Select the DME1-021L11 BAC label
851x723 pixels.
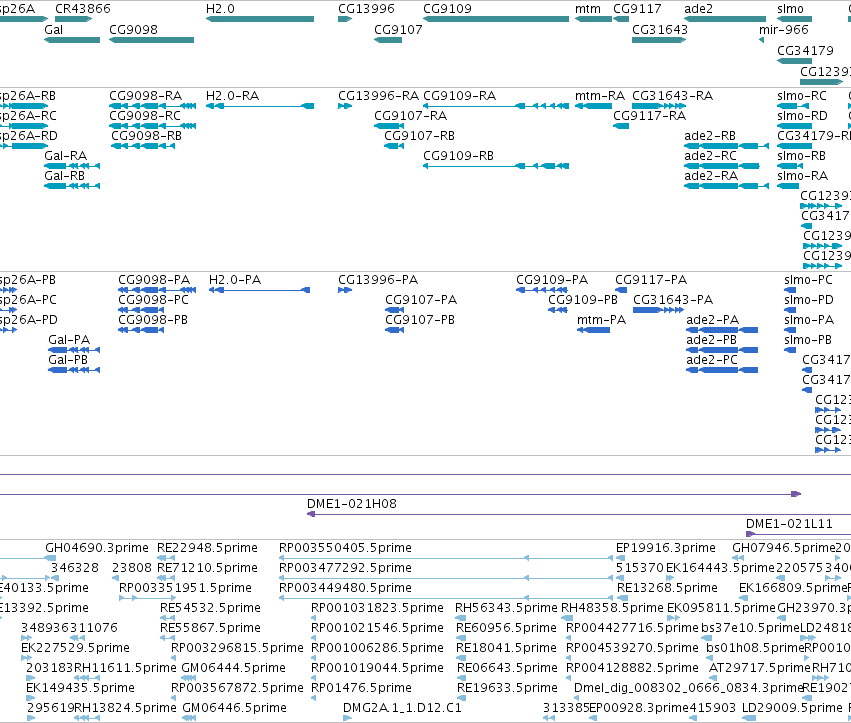(x=789, y=524)
